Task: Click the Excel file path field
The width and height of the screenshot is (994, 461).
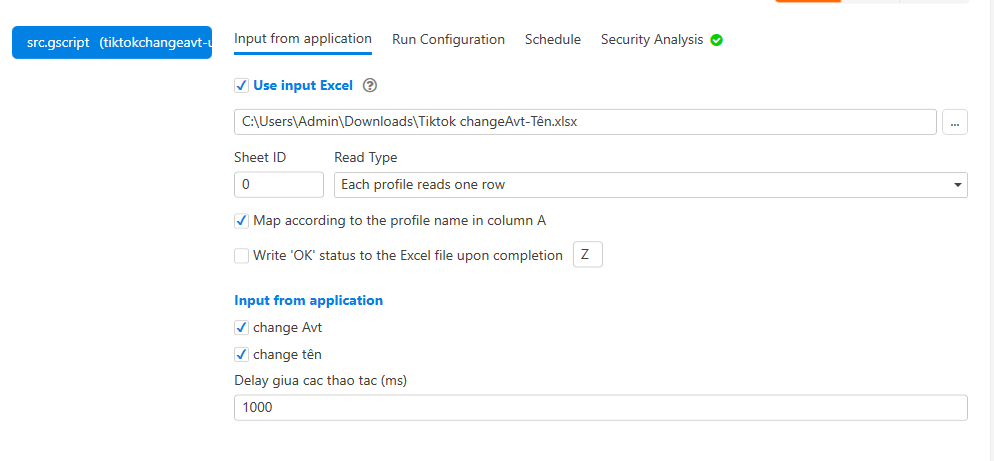Action: tap(585, 122)
